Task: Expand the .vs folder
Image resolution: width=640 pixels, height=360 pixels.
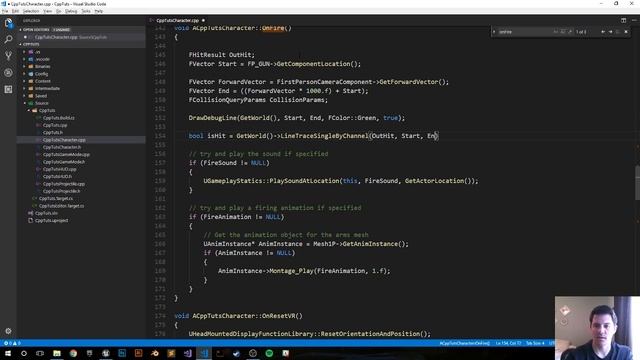Action: pyautogui.click(x=38, y=52)
